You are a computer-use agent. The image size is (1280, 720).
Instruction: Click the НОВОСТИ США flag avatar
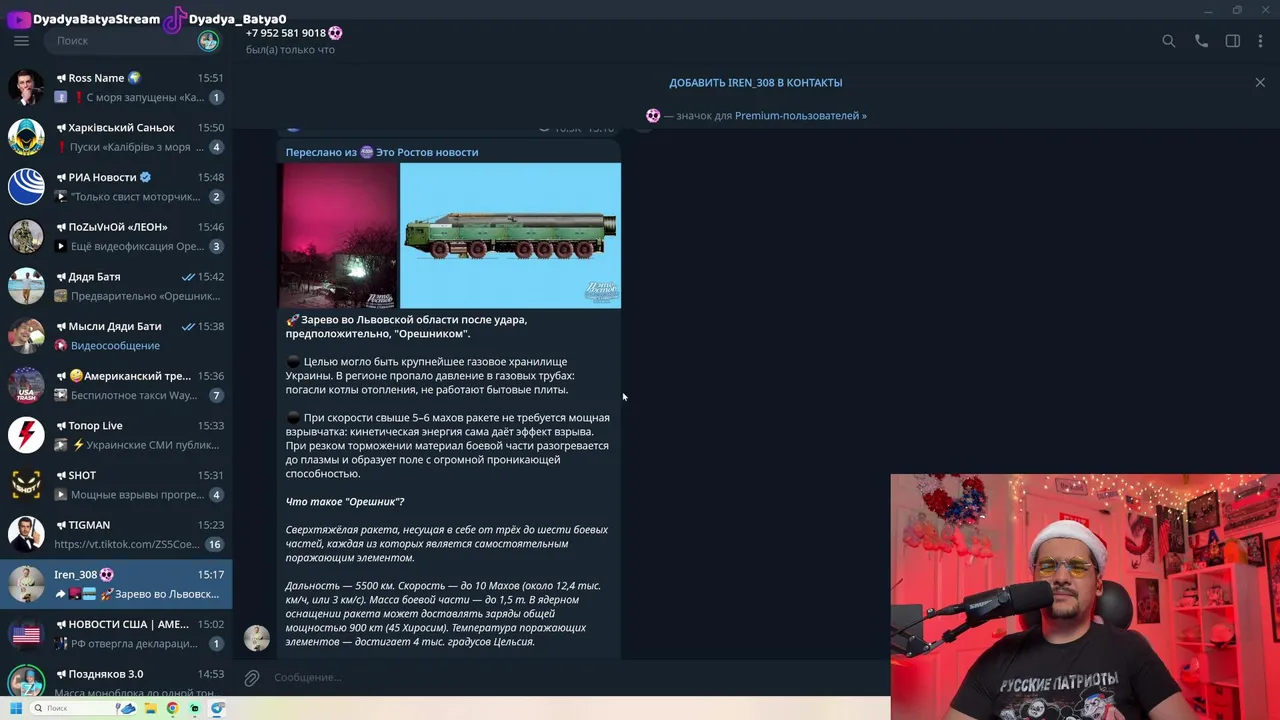(x=27, y=634)
